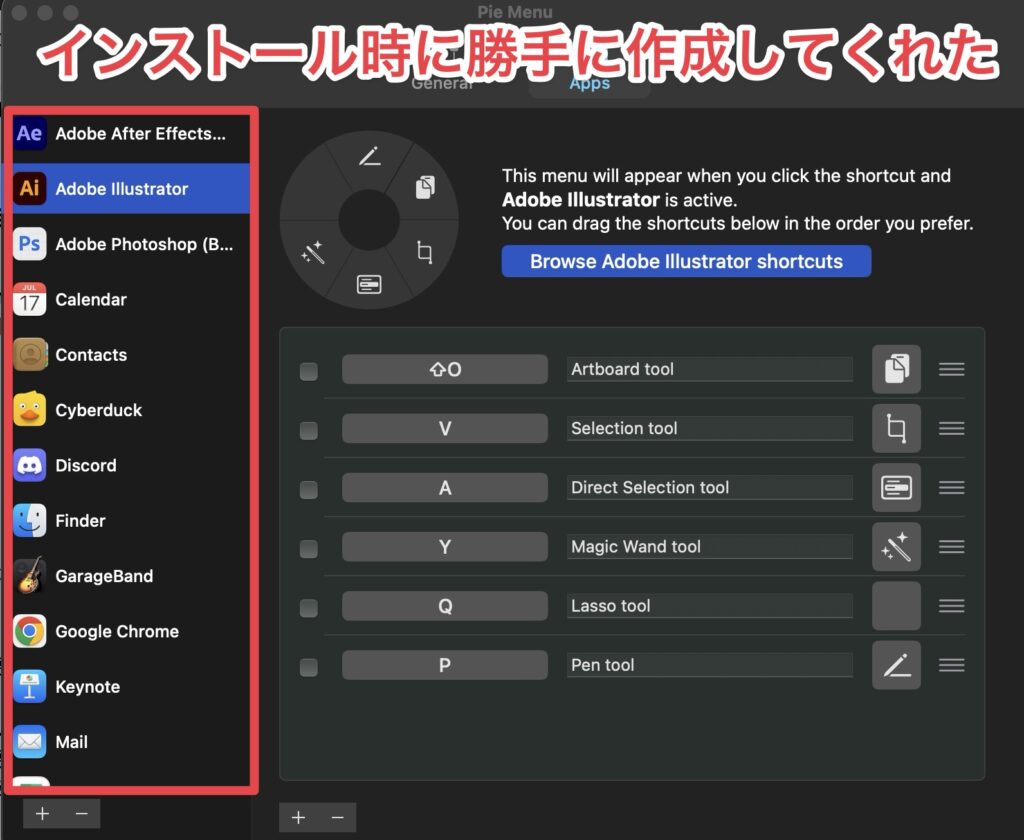Click the magic wand segment in the pie preview
Image resolution: width=1024 pixels, height=840 pixels.
313,252
